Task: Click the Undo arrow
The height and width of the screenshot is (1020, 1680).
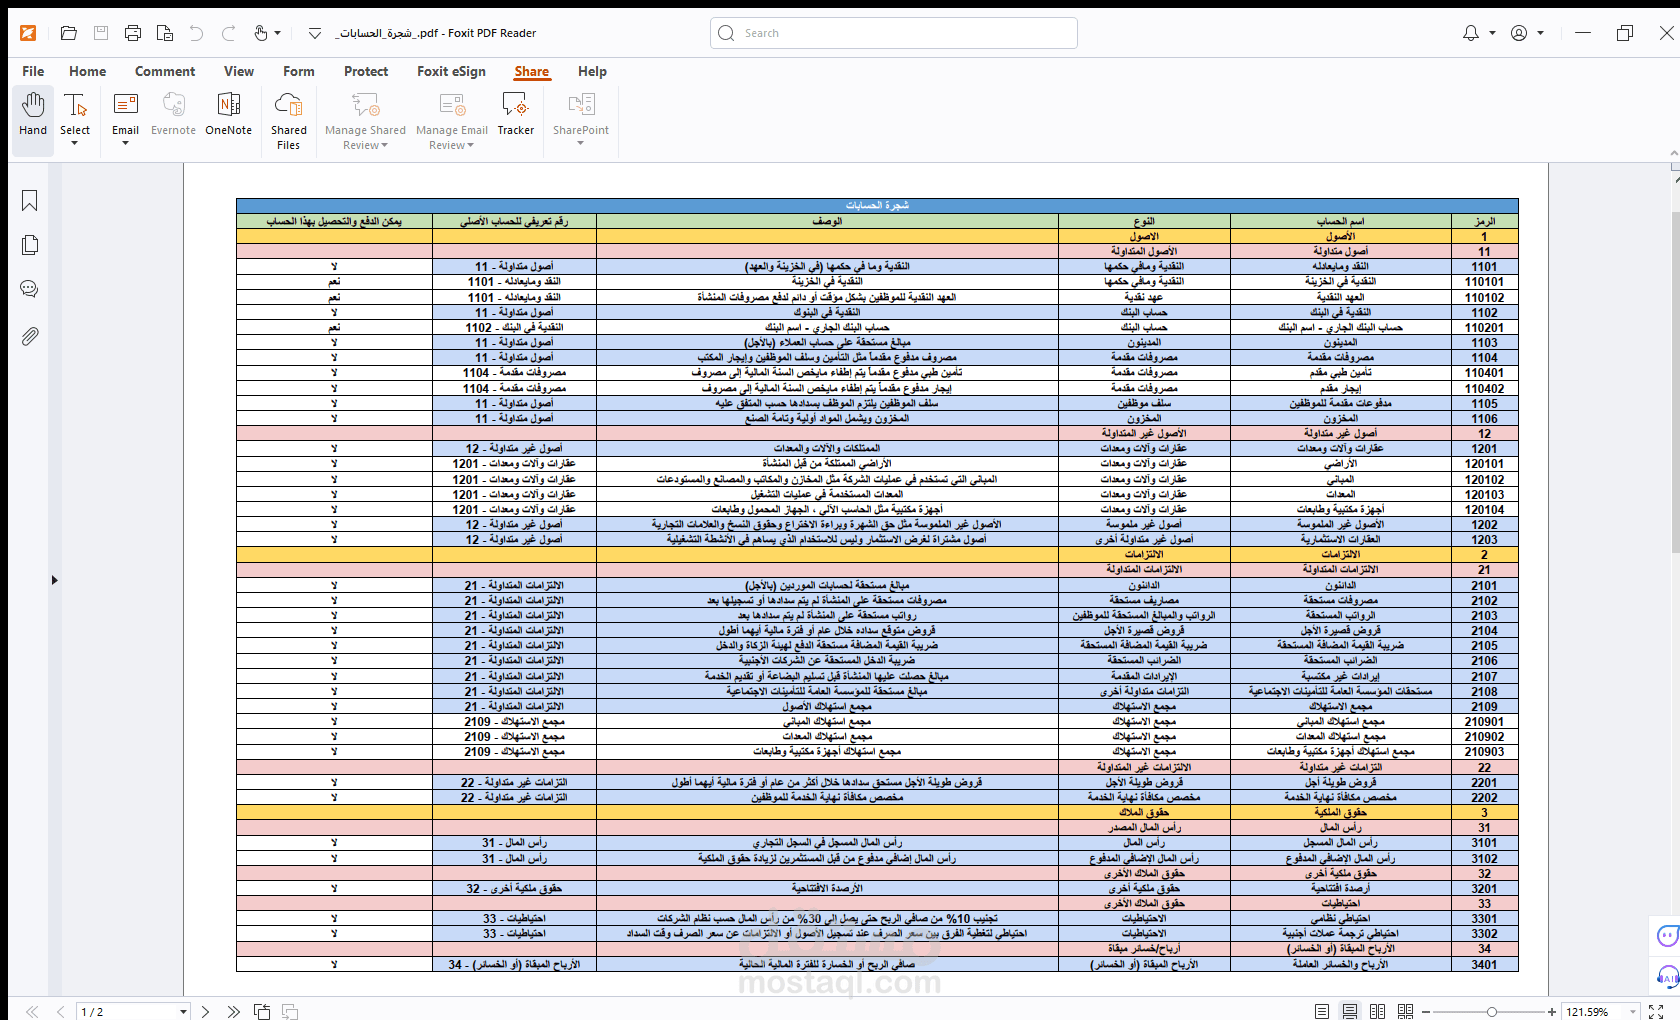Action: tap(196, 33)
